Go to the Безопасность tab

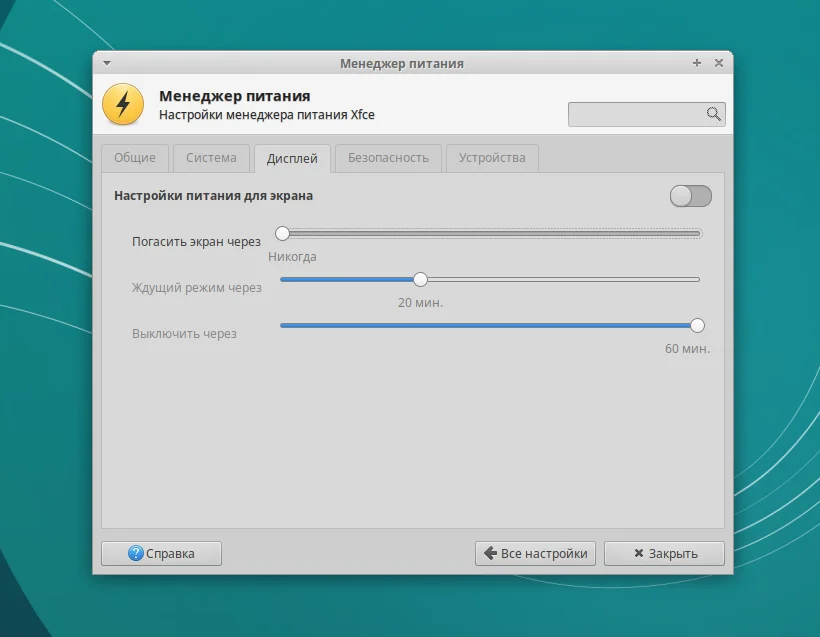pos(388,158)
